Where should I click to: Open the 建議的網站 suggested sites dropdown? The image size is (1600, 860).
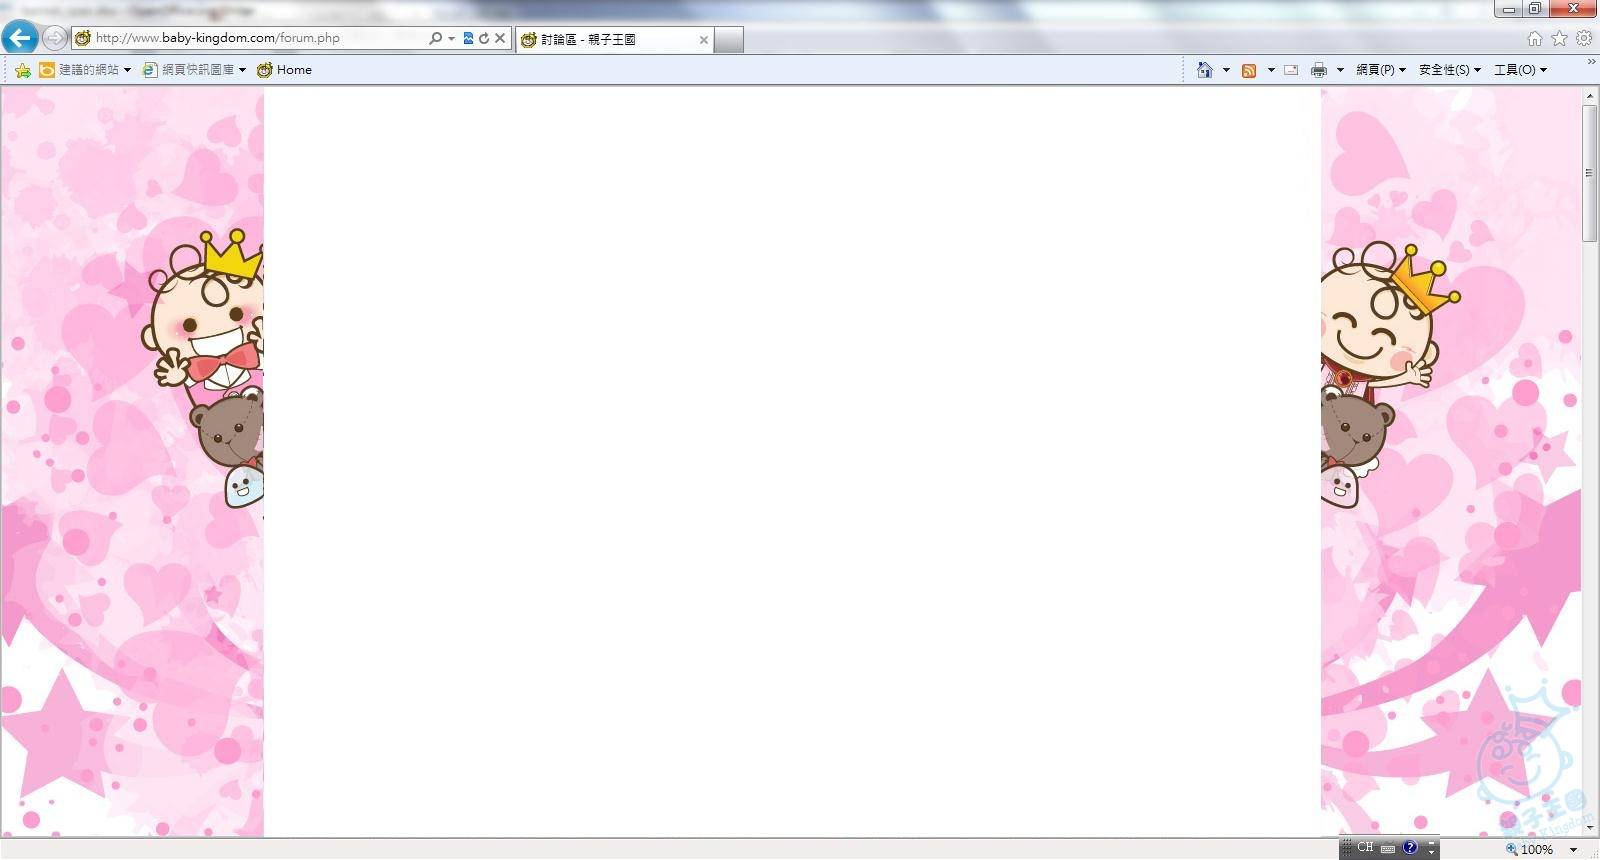(x=86, y=70)
